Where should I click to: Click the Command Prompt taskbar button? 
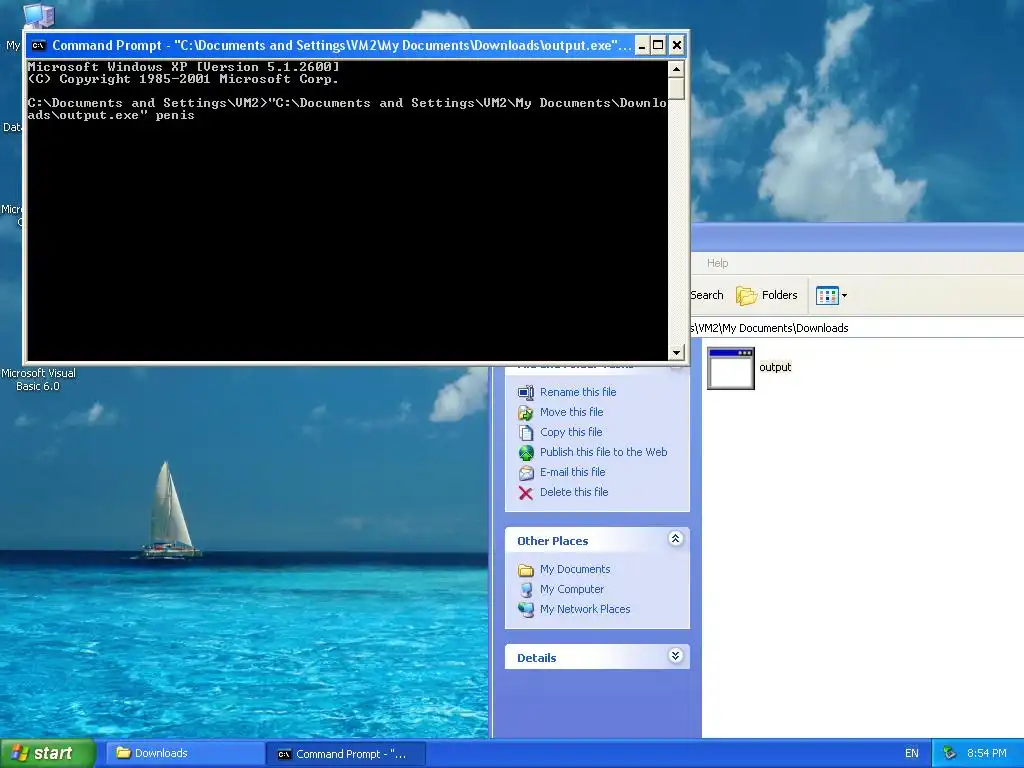pos(346,754)
